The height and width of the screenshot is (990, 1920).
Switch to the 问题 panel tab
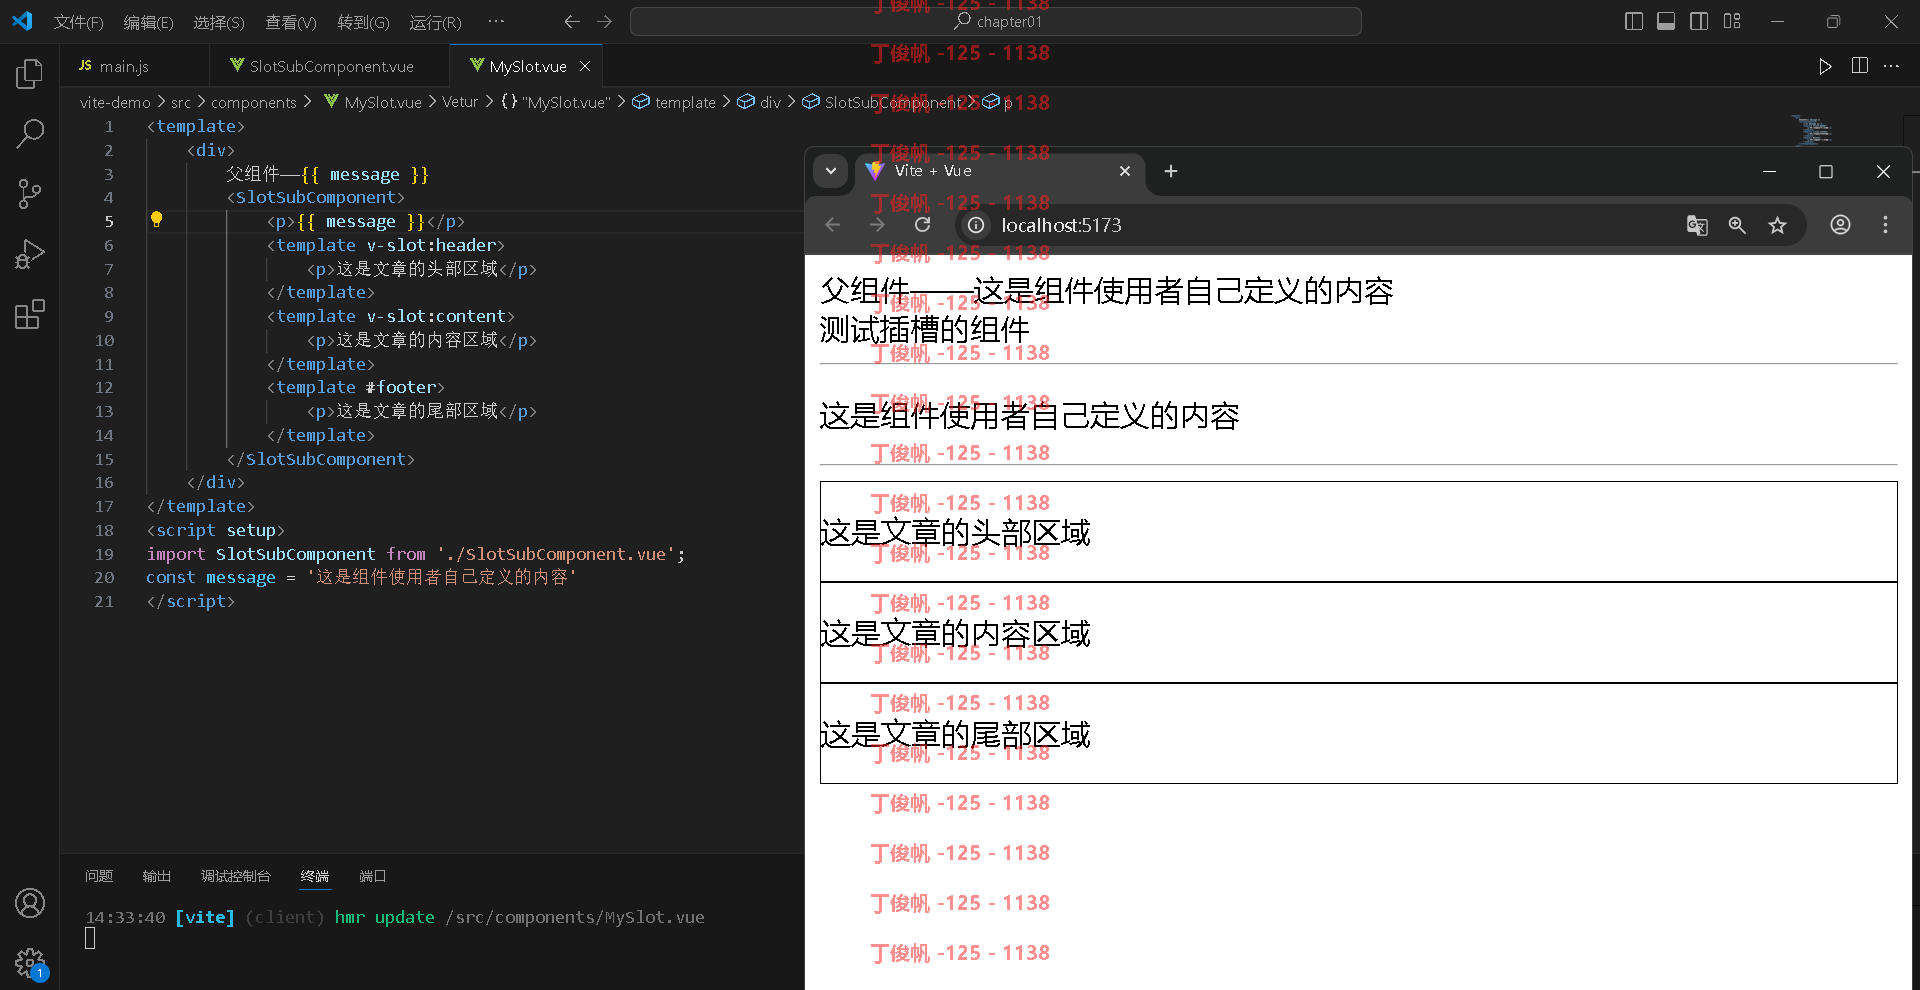99,876
